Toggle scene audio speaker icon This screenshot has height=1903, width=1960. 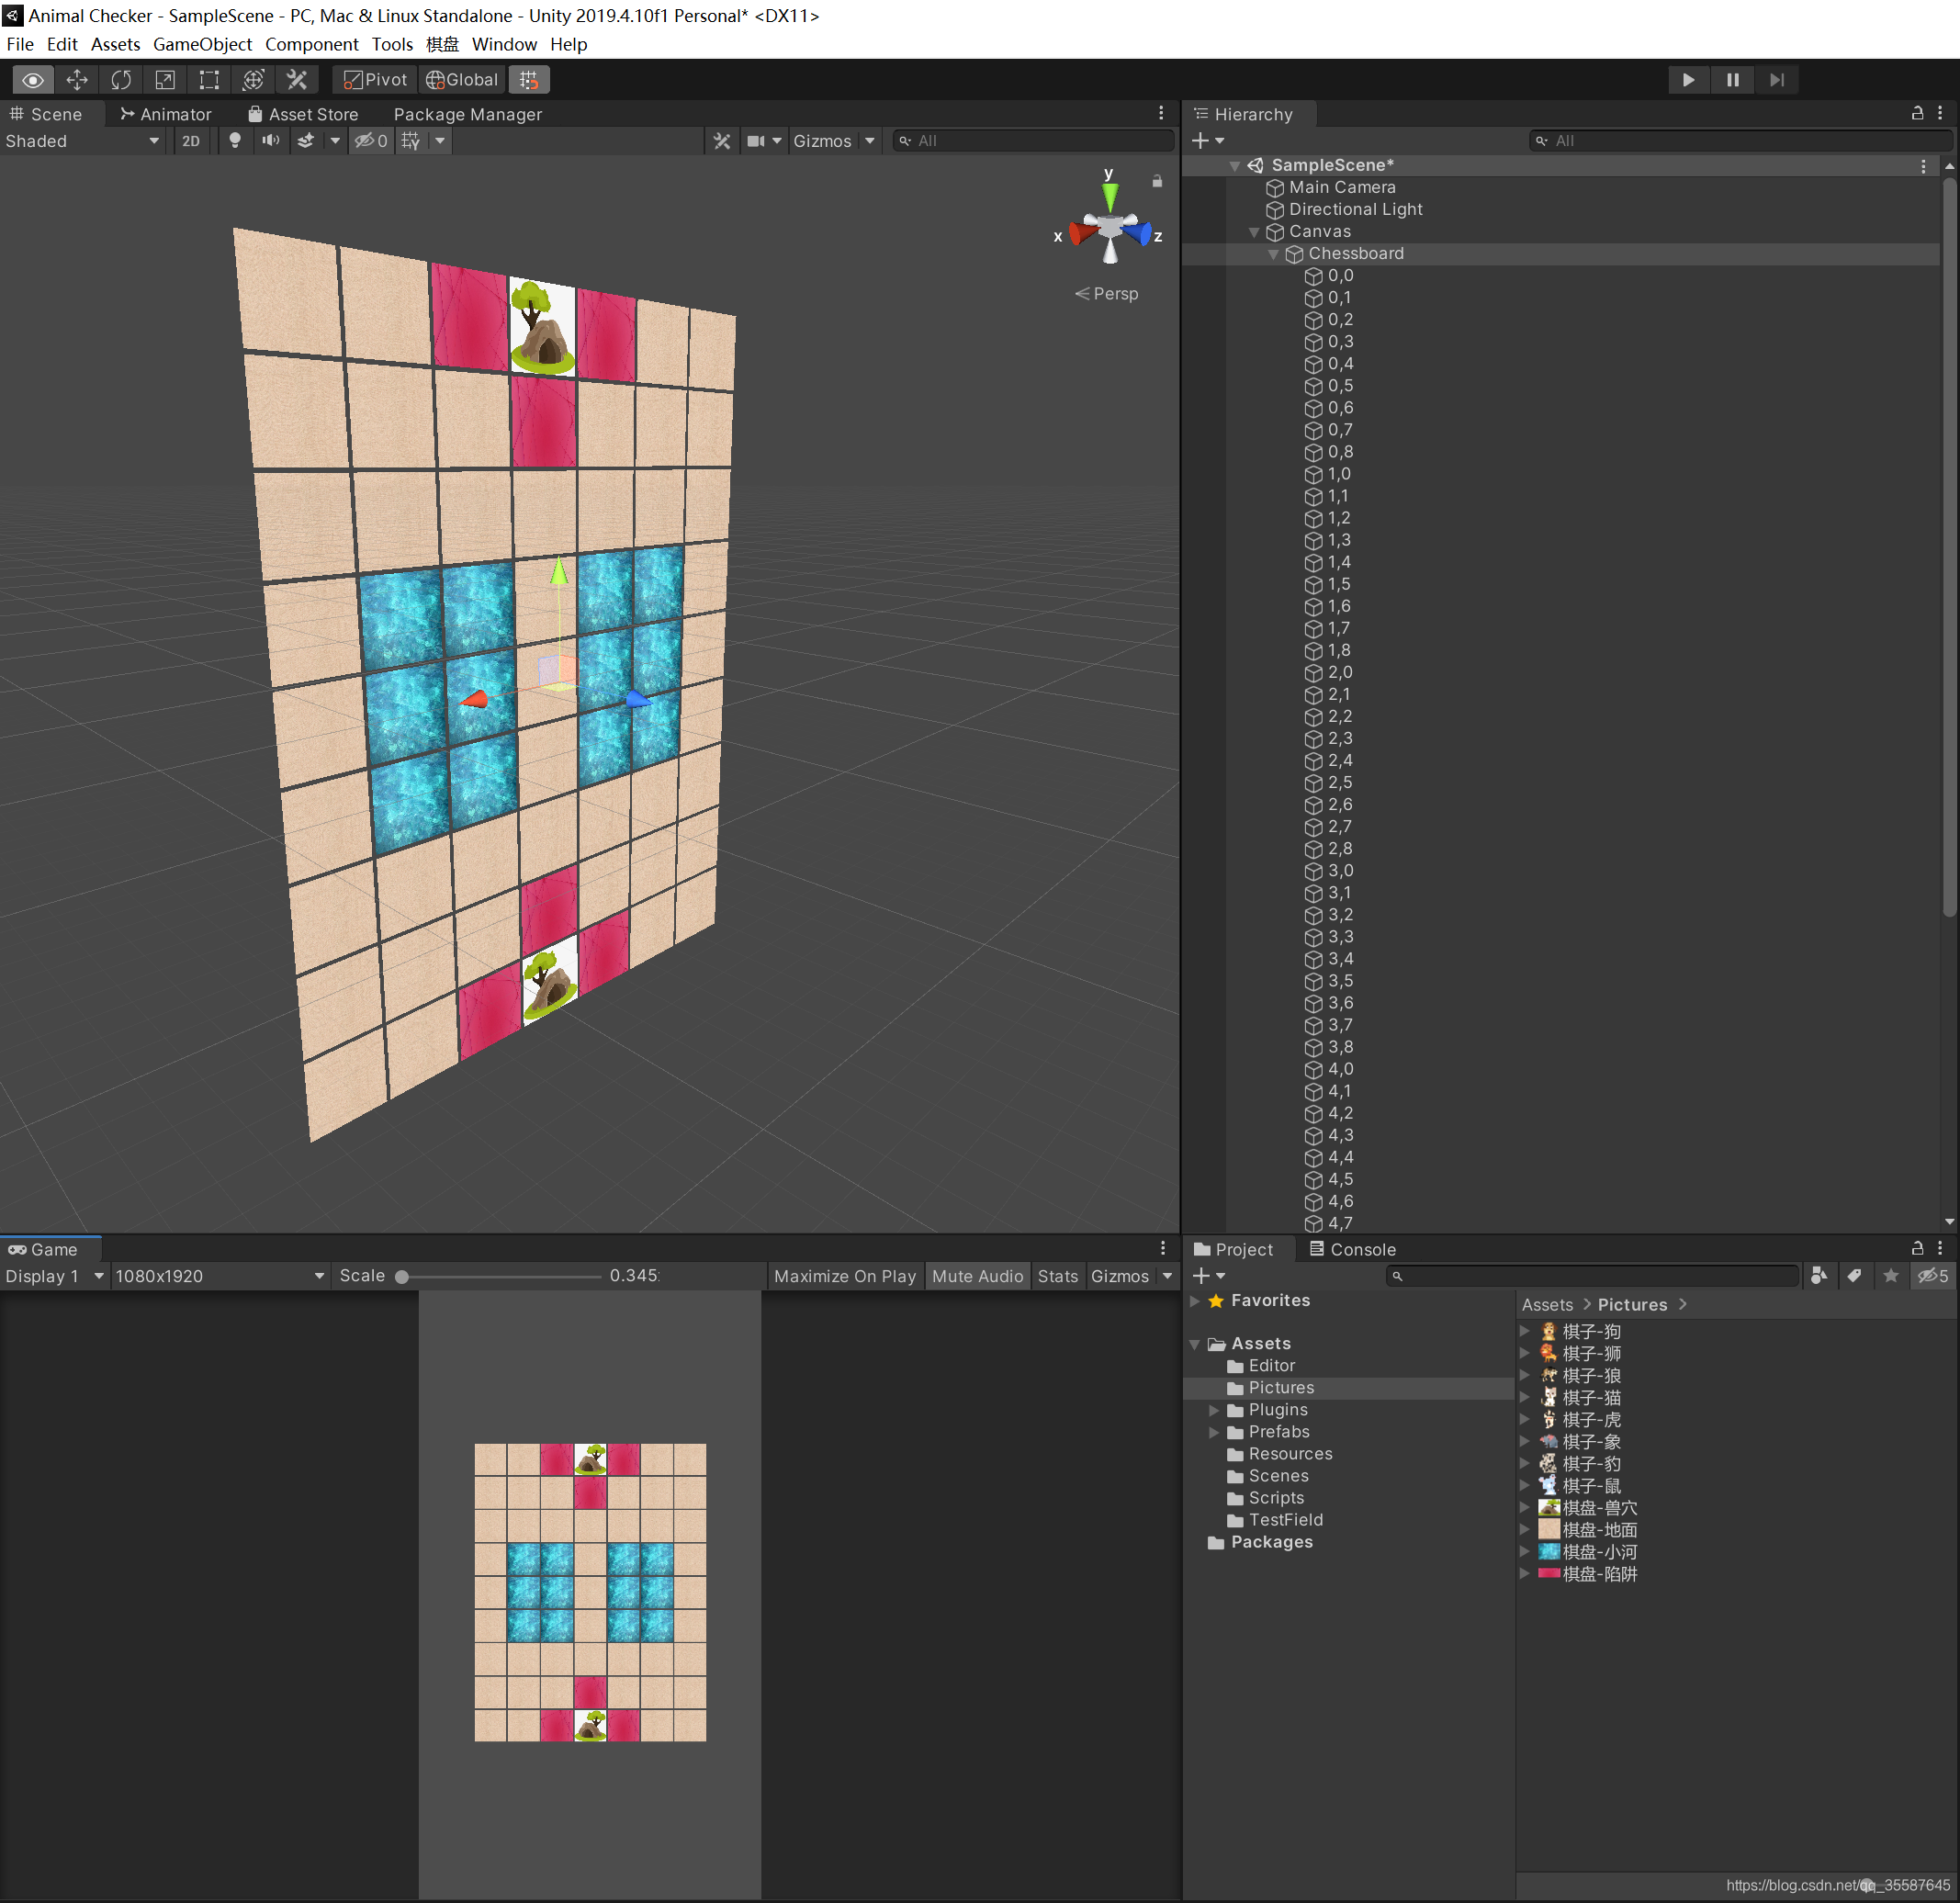270,141
